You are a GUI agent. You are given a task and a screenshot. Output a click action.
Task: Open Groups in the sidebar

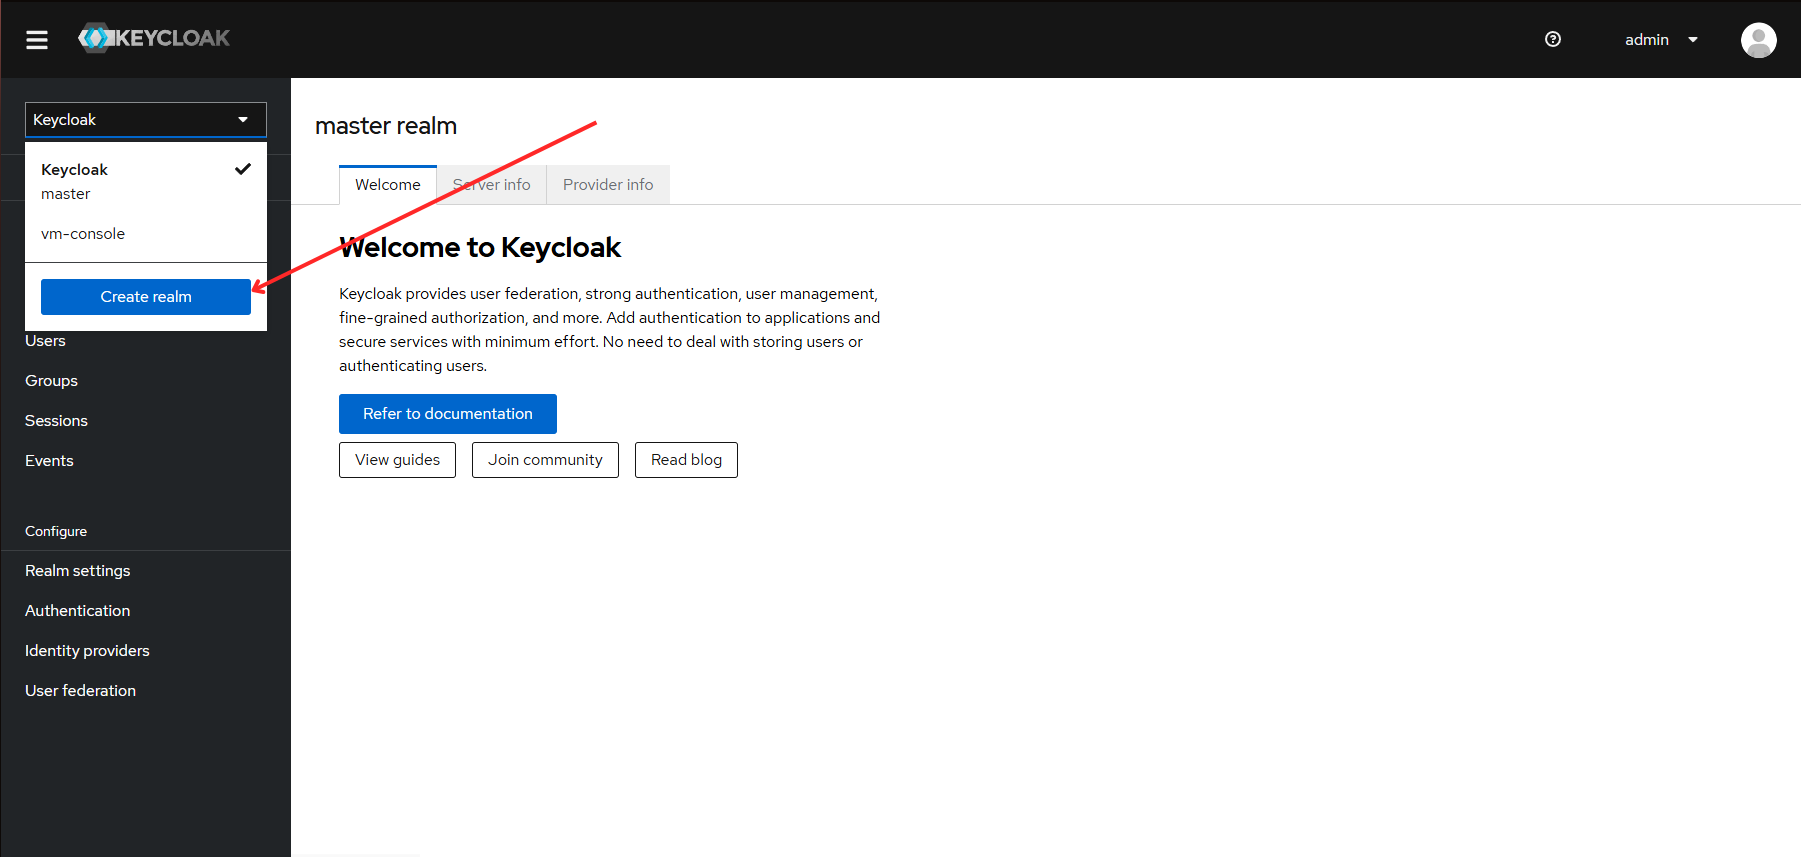click(51, 381)
